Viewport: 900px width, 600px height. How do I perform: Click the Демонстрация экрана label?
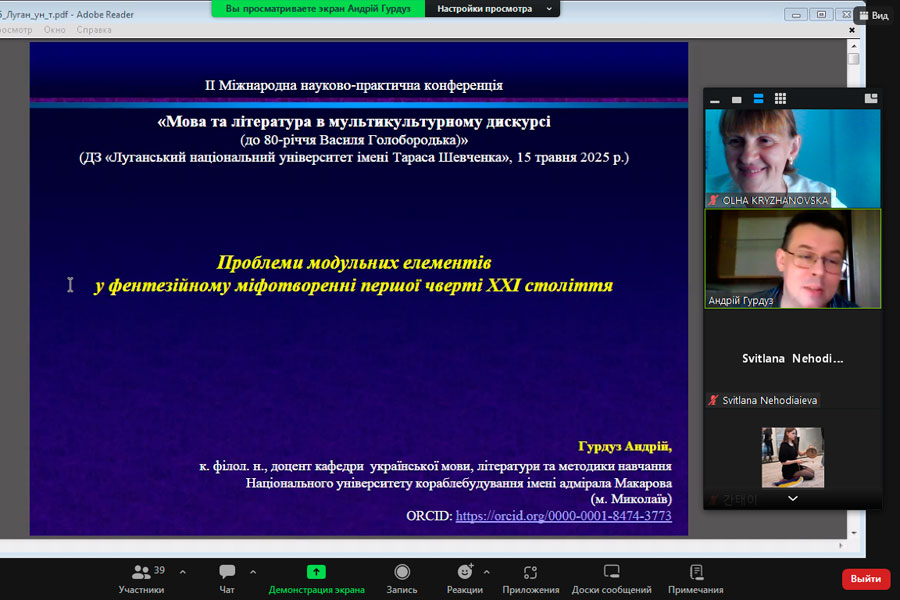click(316, 590)
